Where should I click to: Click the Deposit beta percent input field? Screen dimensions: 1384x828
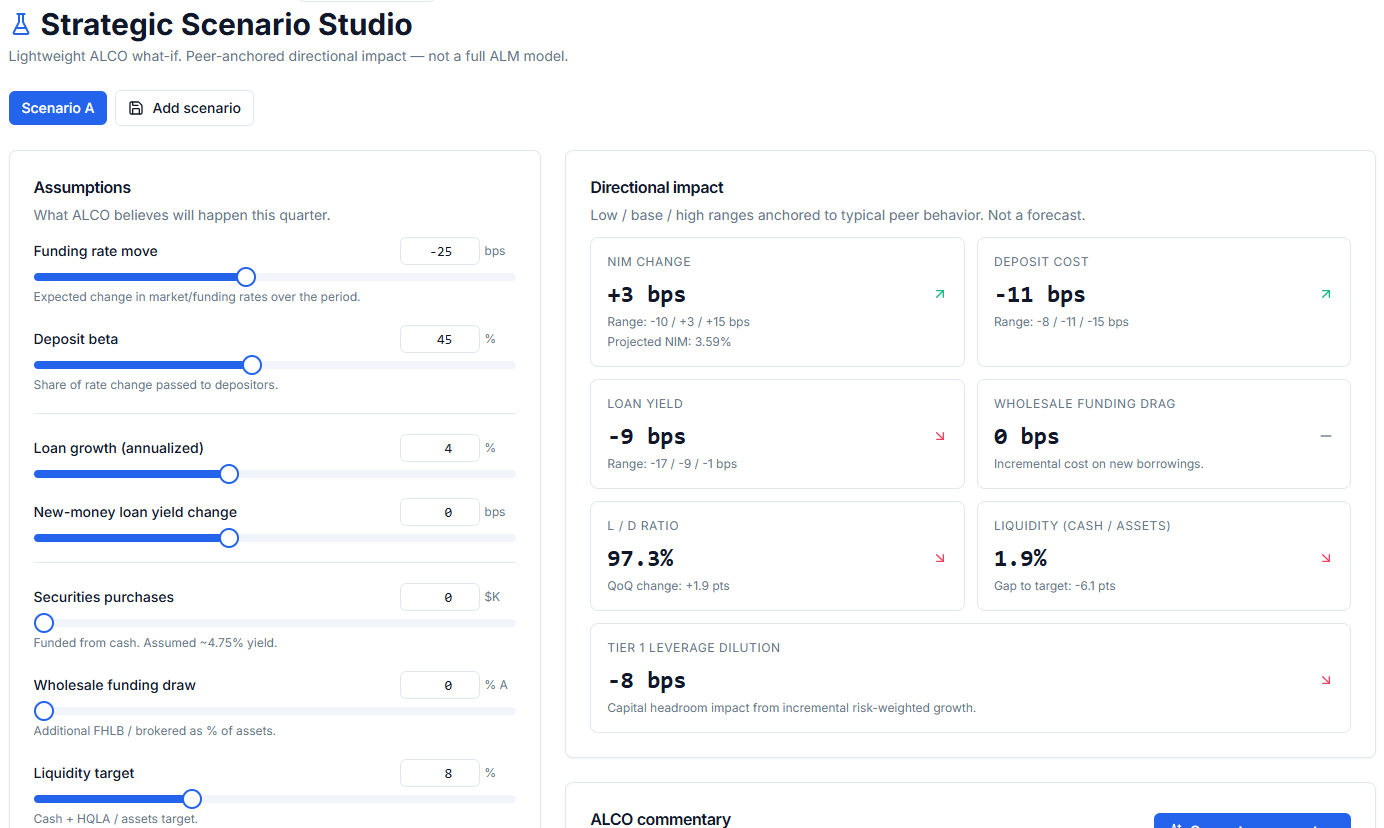(x=439, y=339)
